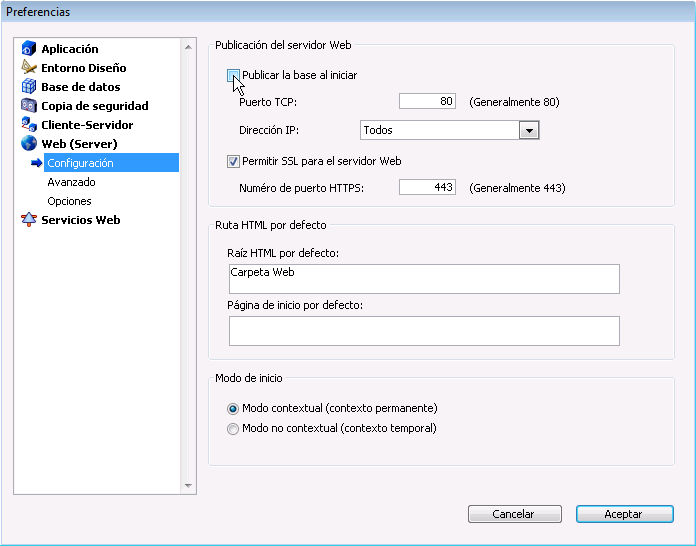Select the Base de datos icon

tap(29, 87)
